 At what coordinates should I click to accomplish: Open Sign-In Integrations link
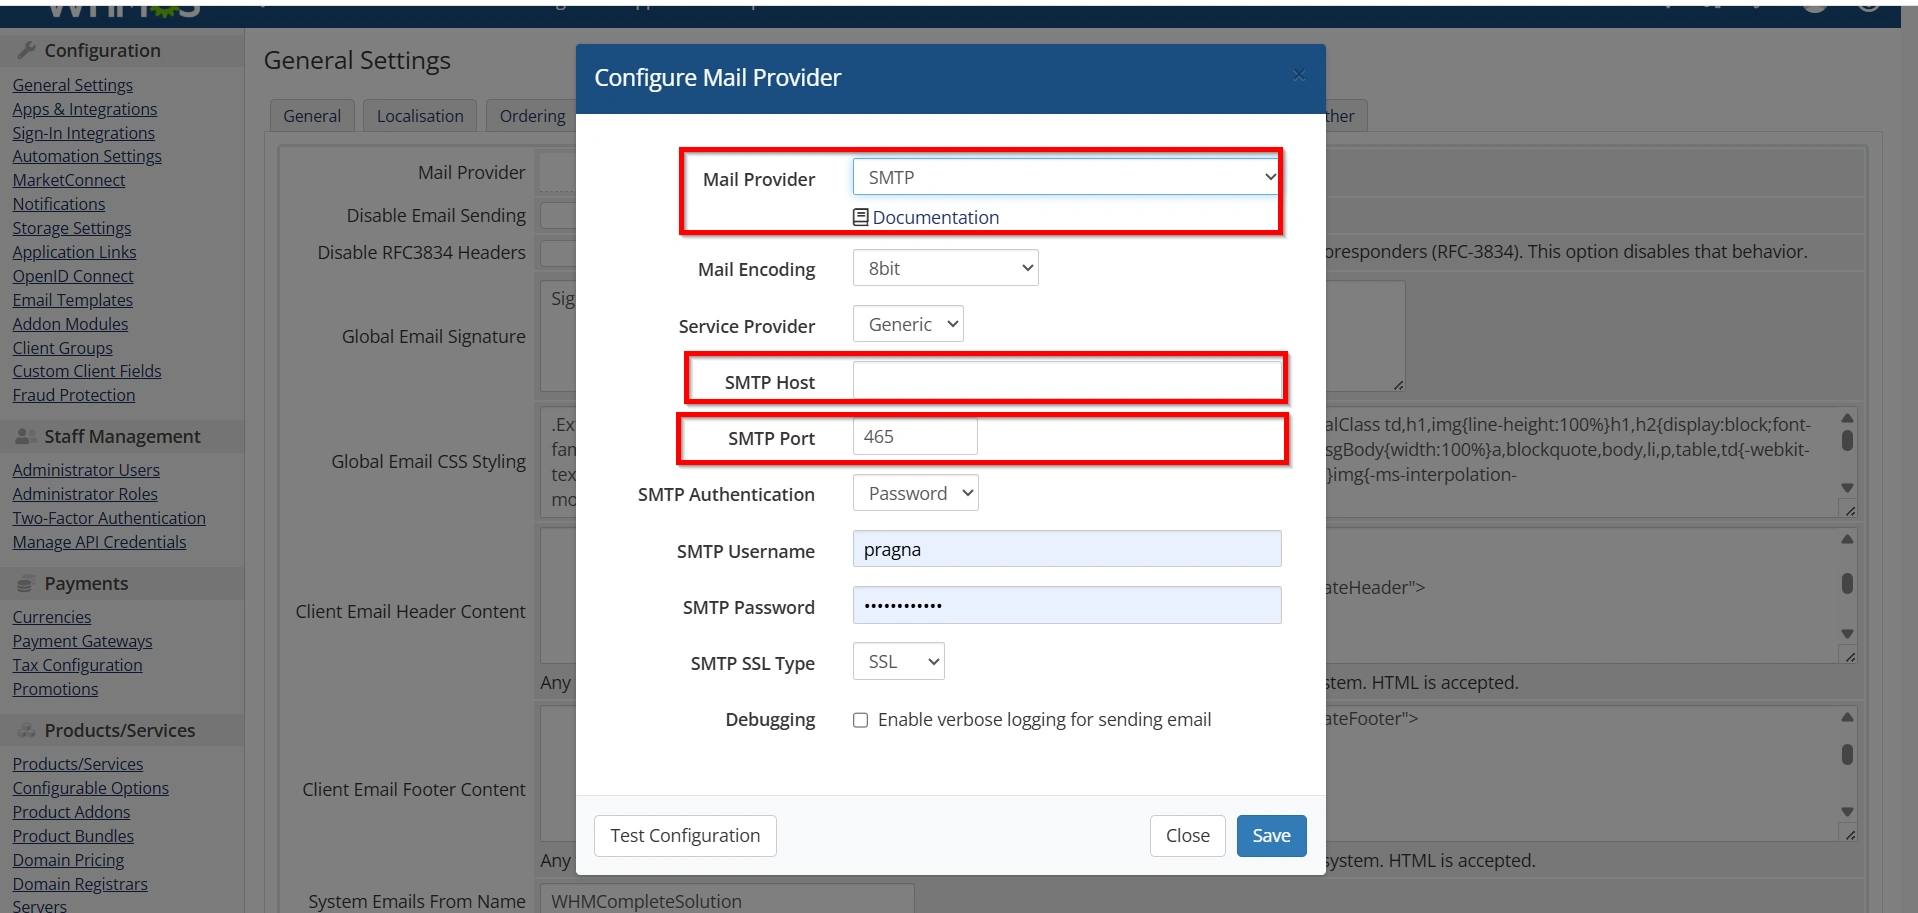point(83,133)
